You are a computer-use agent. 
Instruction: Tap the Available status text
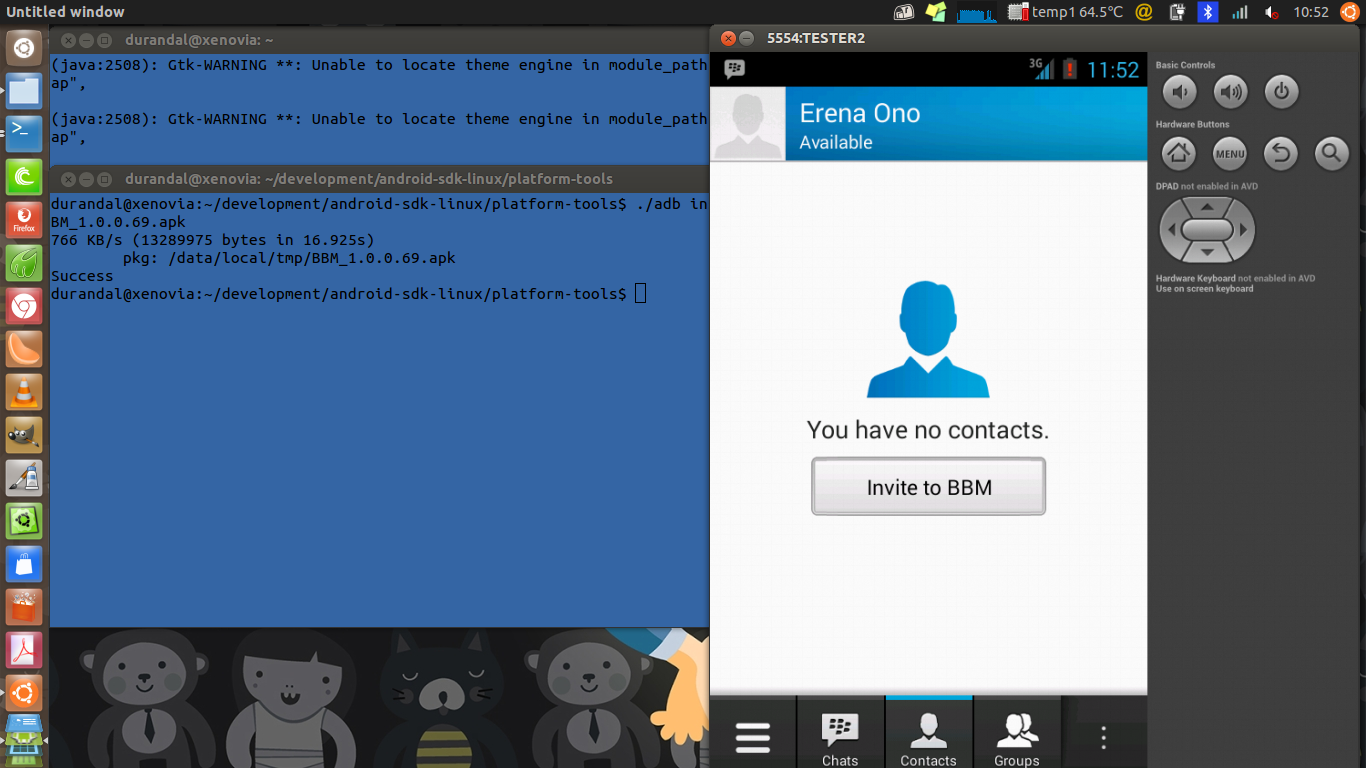(836, 142)
